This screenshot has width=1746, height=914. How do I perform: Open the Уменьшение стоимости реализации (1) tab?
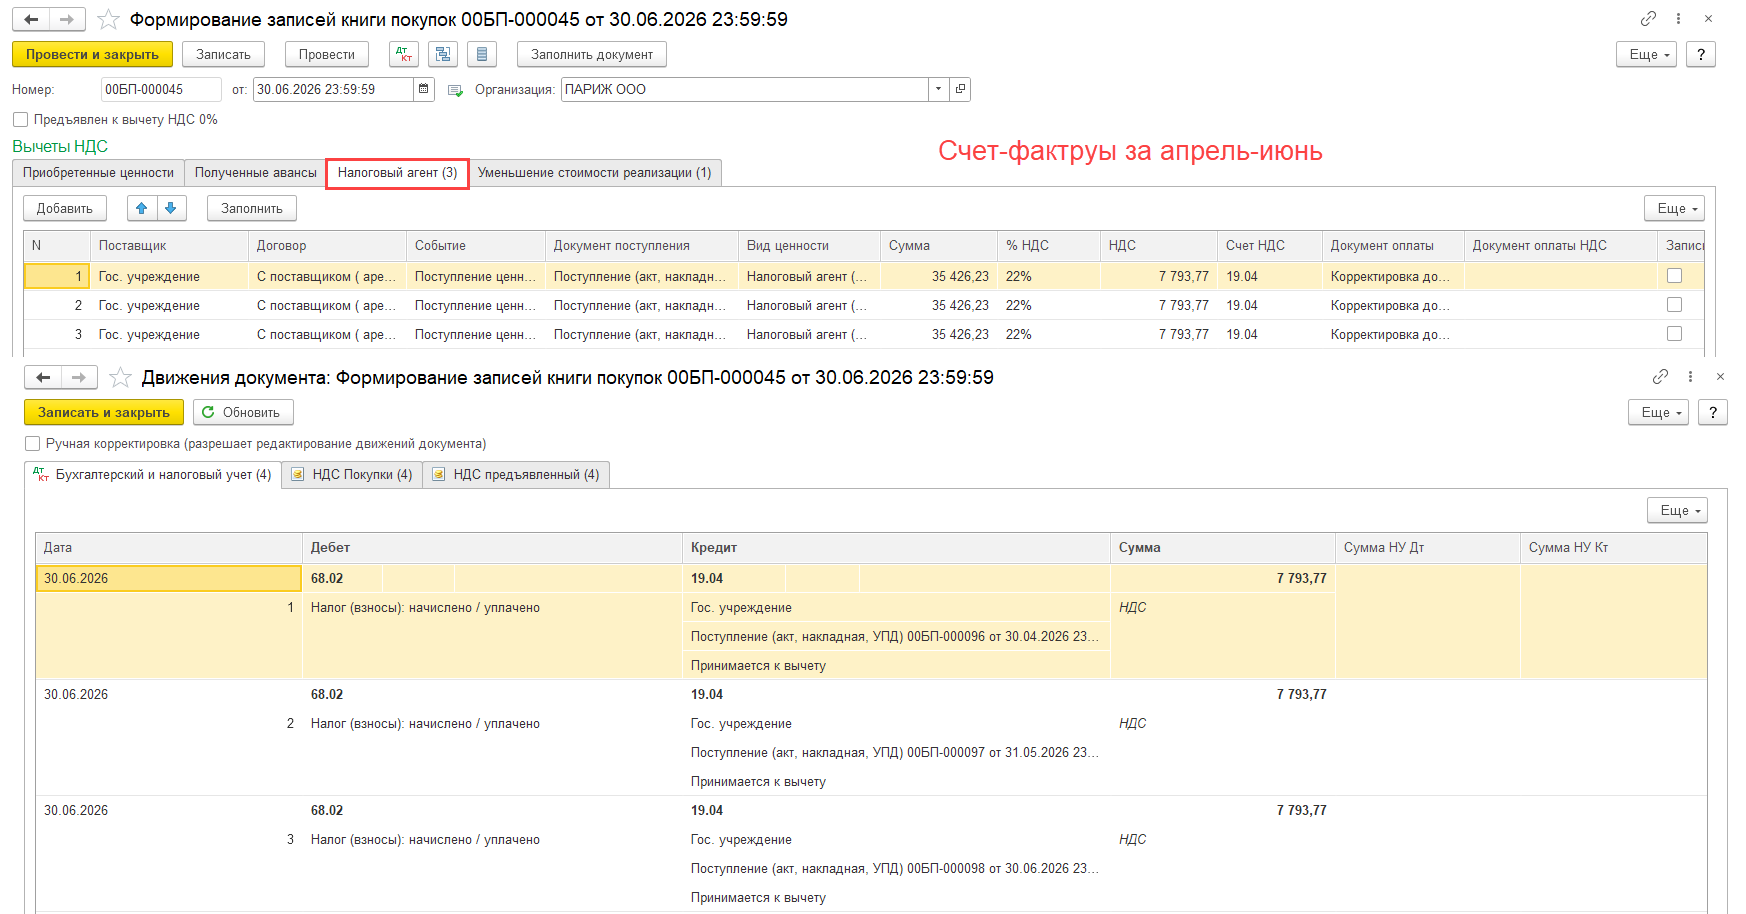click(x=595, y=173)
